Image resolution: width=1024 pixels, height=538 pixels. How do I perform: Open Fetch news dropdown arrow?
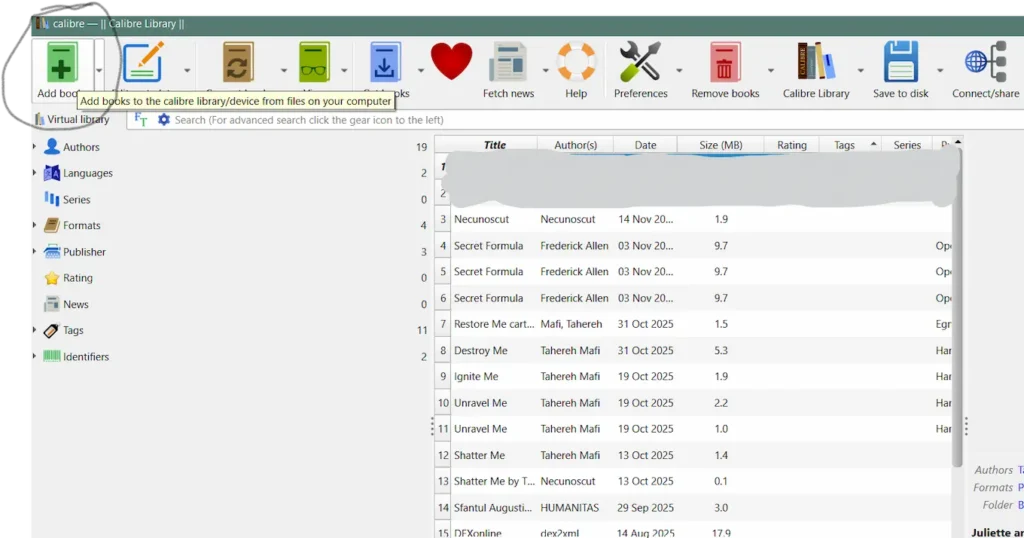click(x=545, y=70)
